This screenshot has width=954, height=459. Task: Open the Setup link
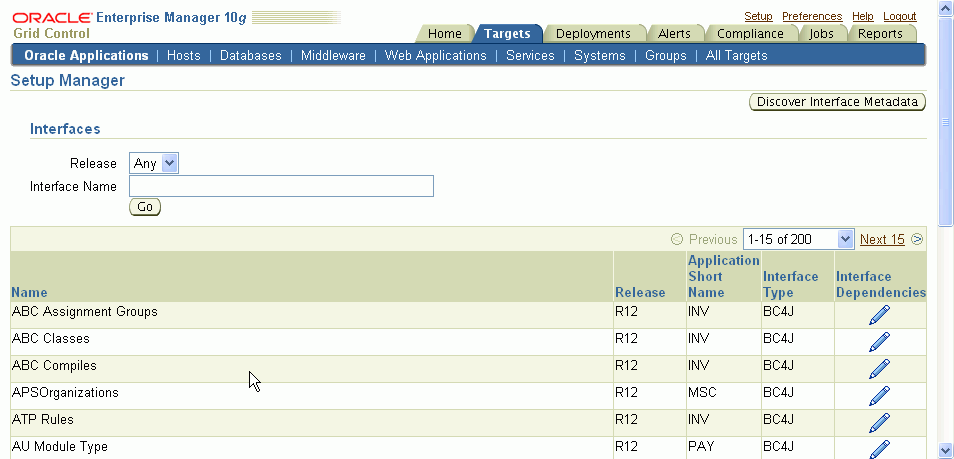coord(758,16)
